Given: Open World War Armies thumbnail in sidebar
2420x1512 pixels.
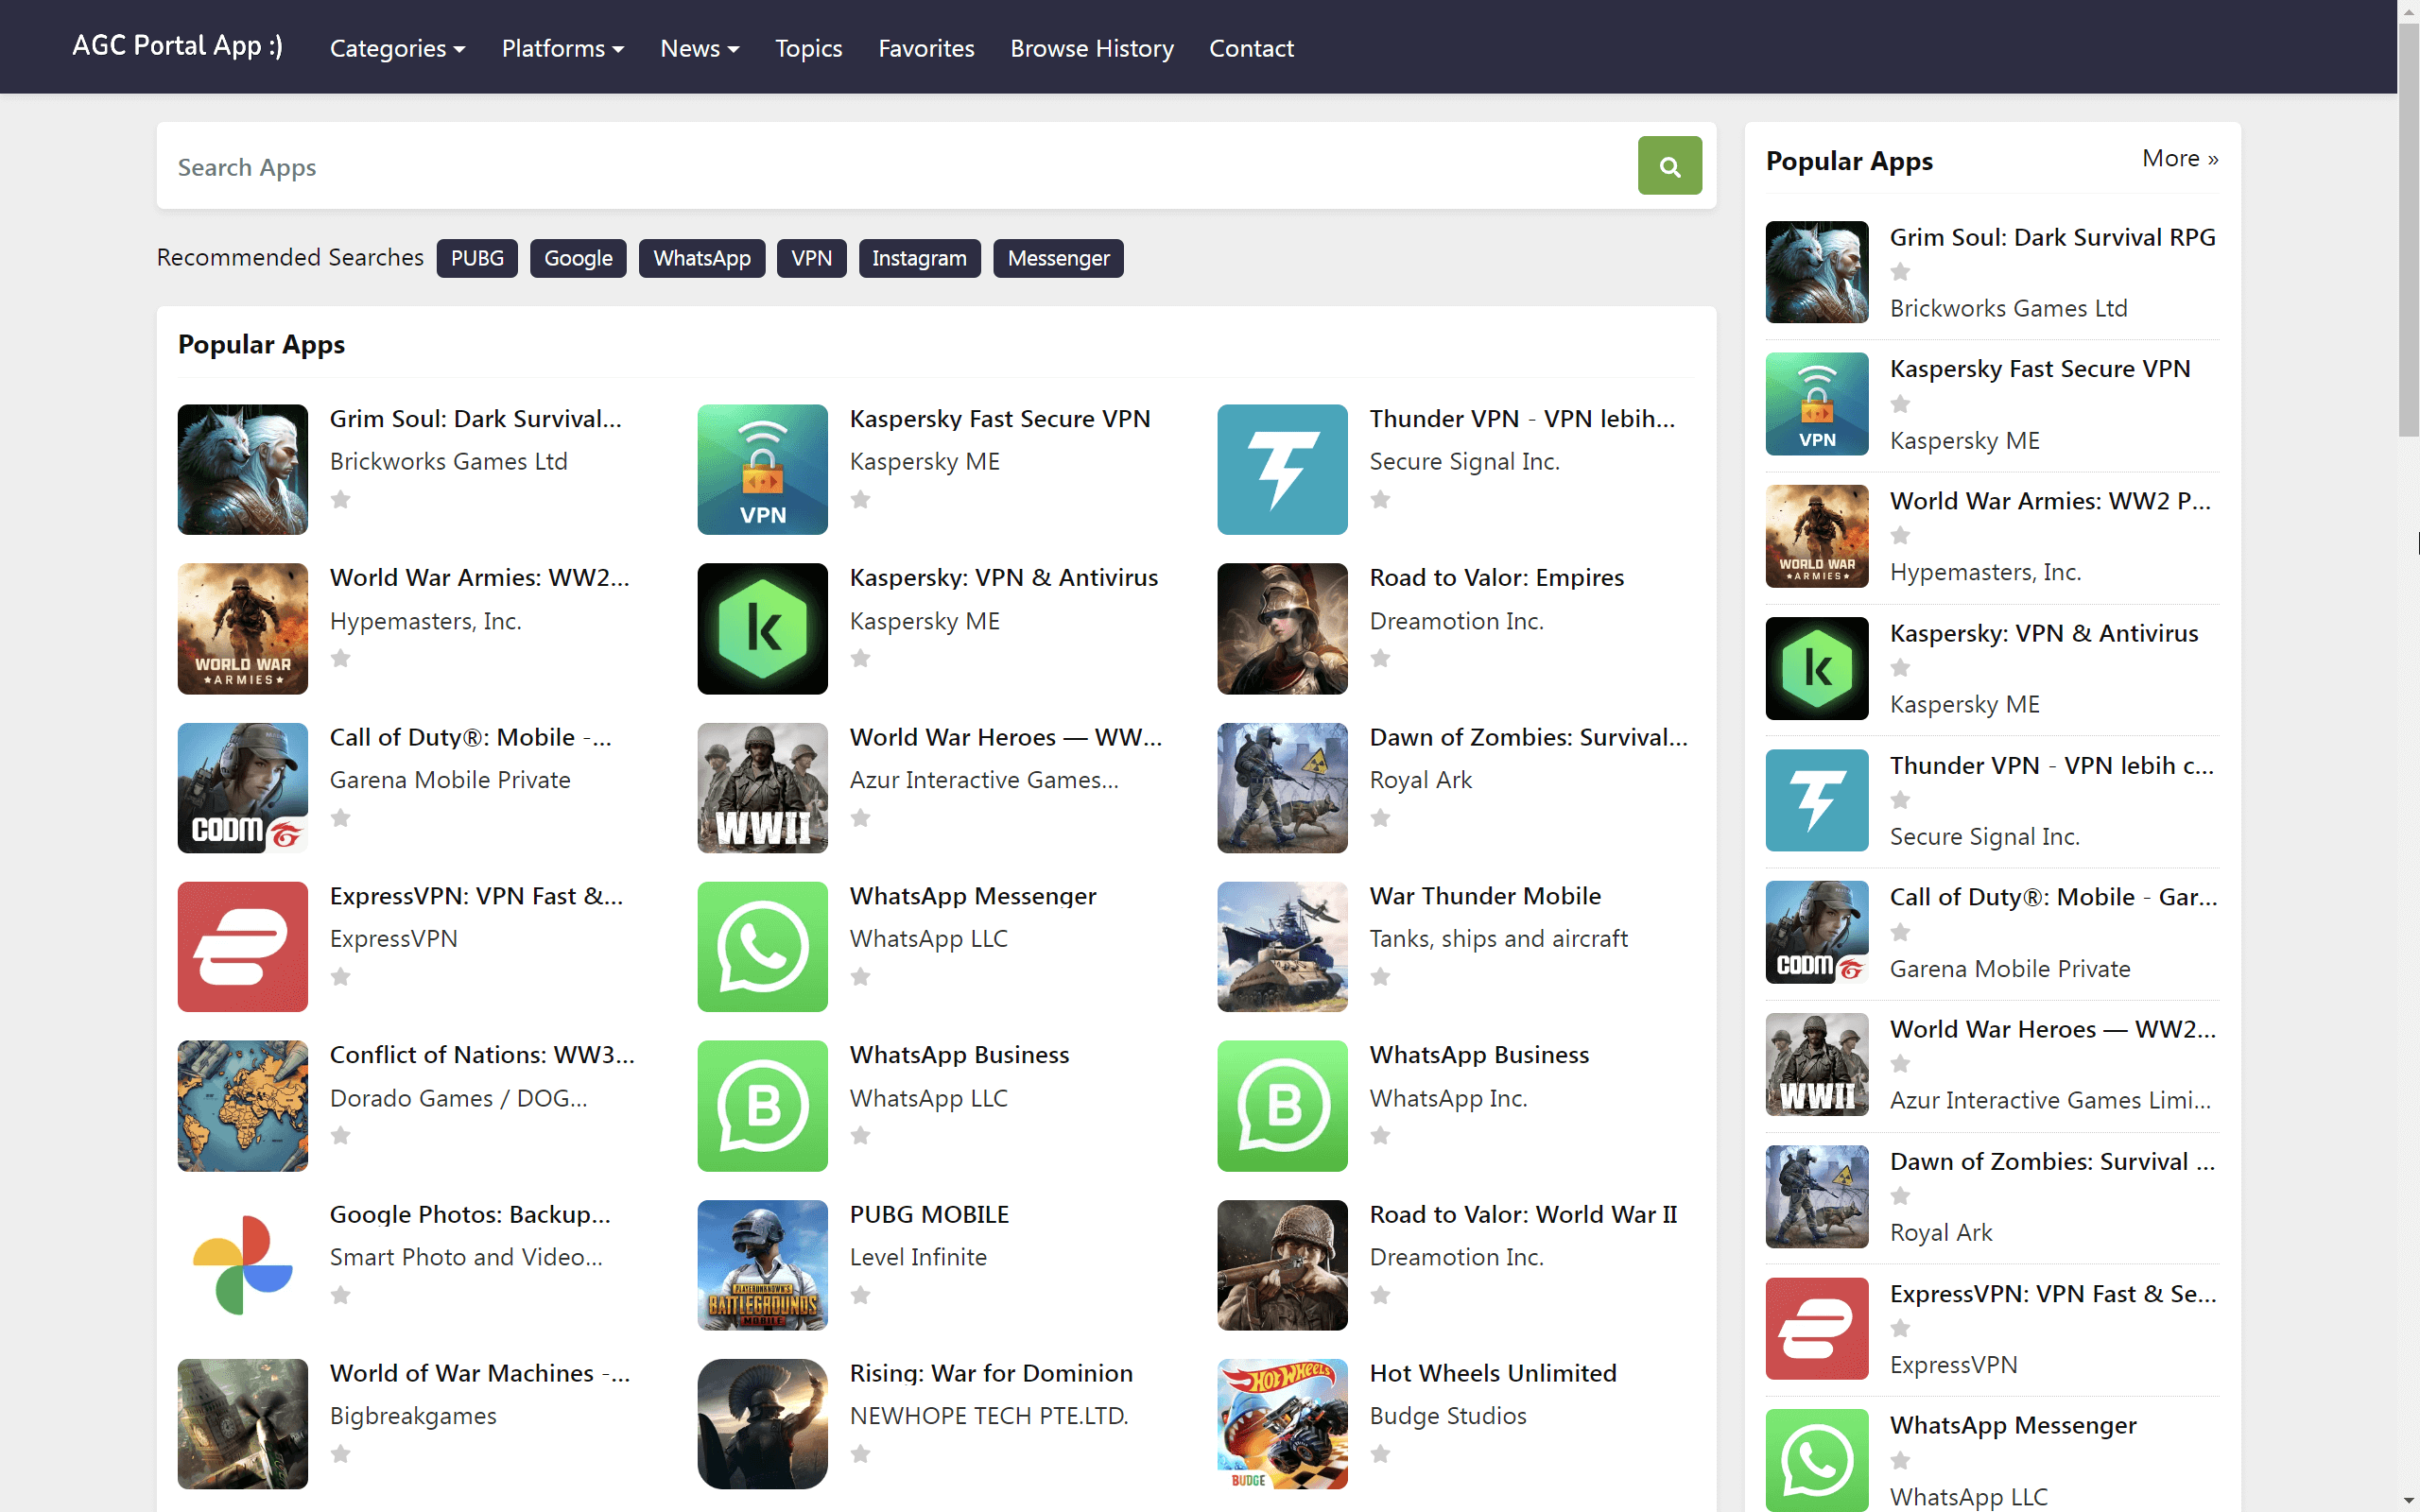Looking at the screenshot, I should coord(1817,536).
